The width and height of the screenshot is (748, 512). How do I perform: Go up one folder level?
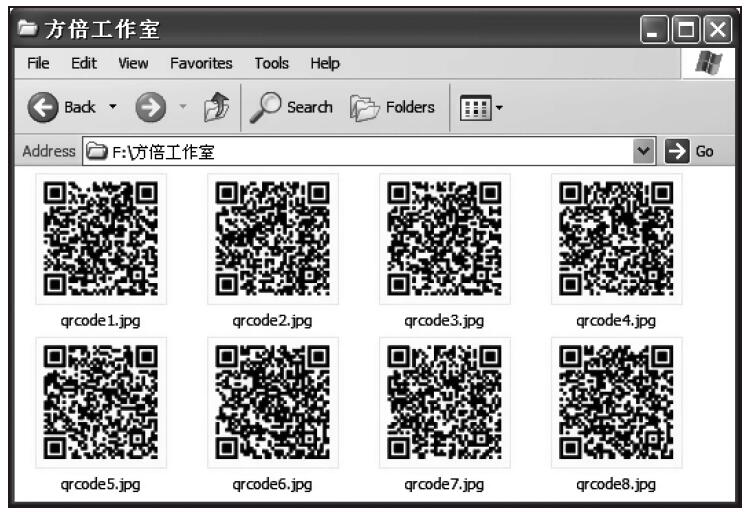pos(214,107)
